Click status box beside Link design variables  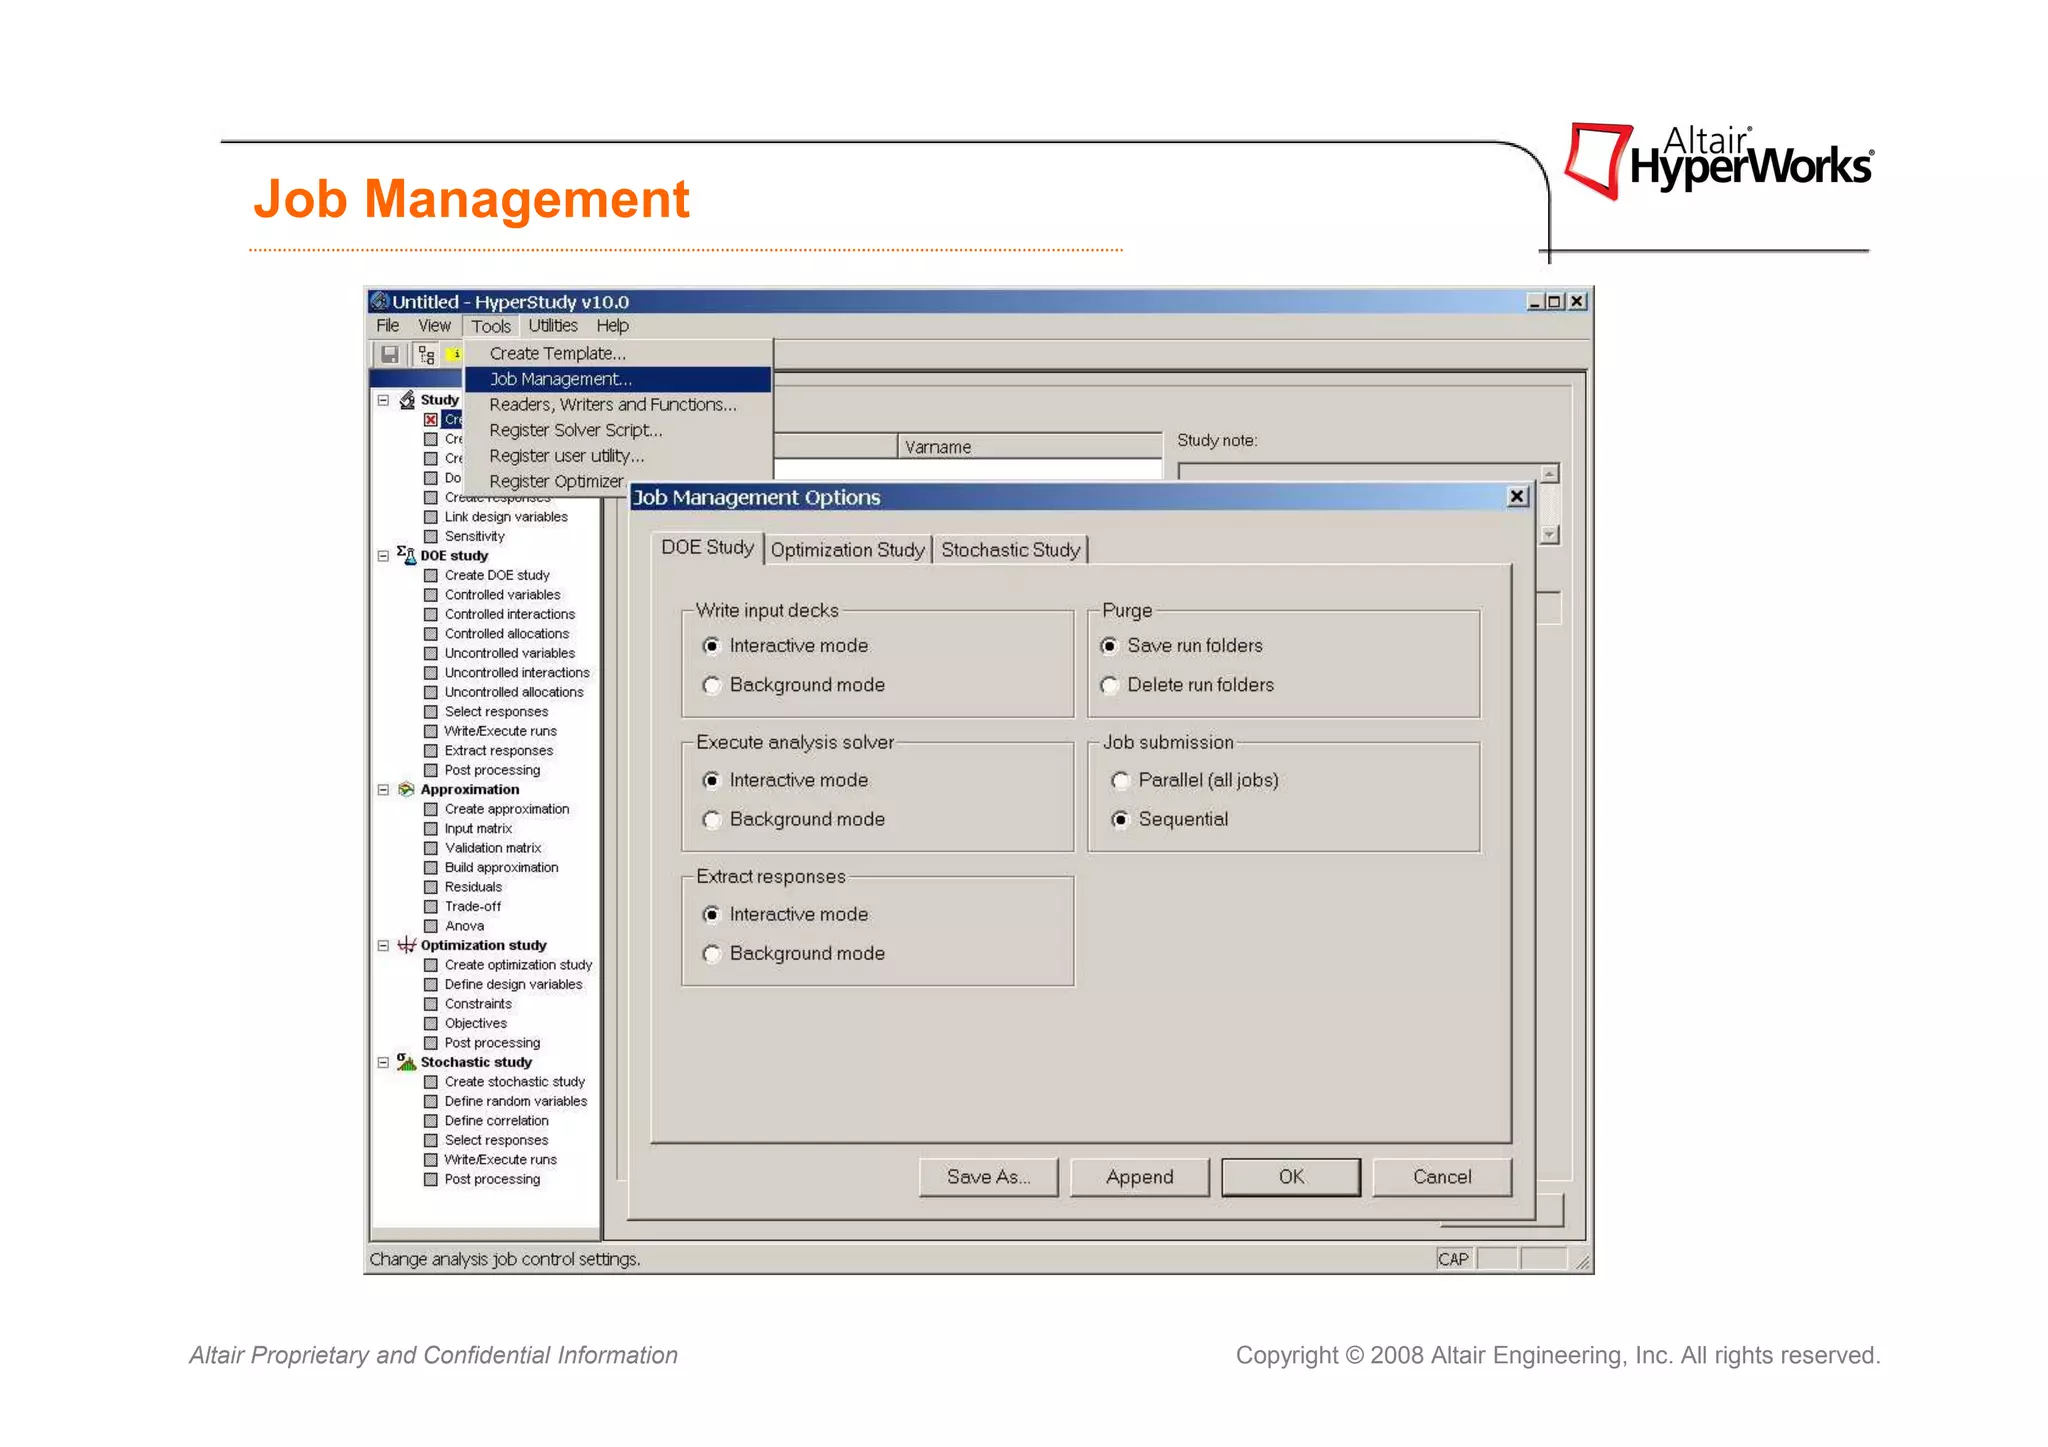click(431, 517)
